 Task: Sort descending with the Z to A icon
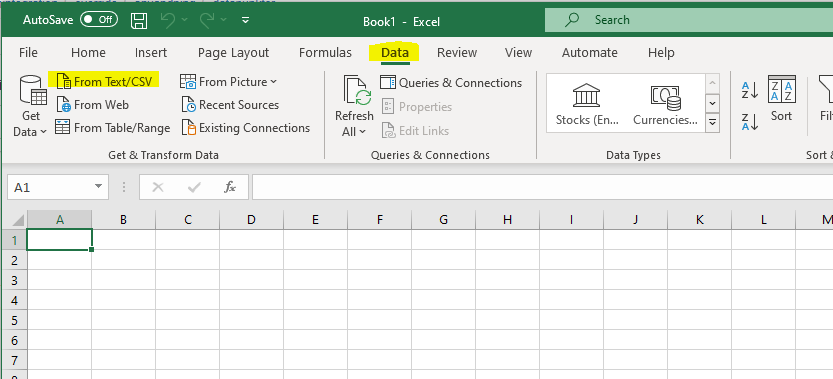pyautogui.click(x=750, y=122)
